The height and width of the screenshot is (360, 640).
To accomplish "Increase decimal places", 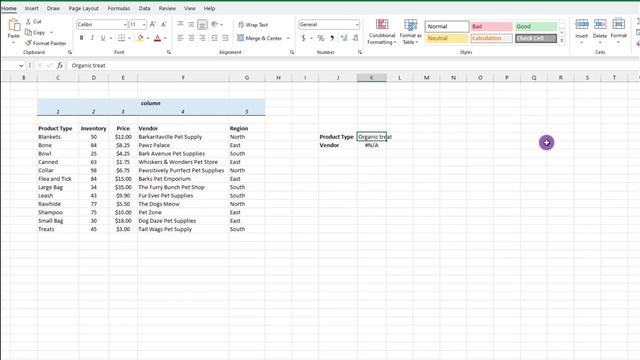I will click(x=344, y=38).
